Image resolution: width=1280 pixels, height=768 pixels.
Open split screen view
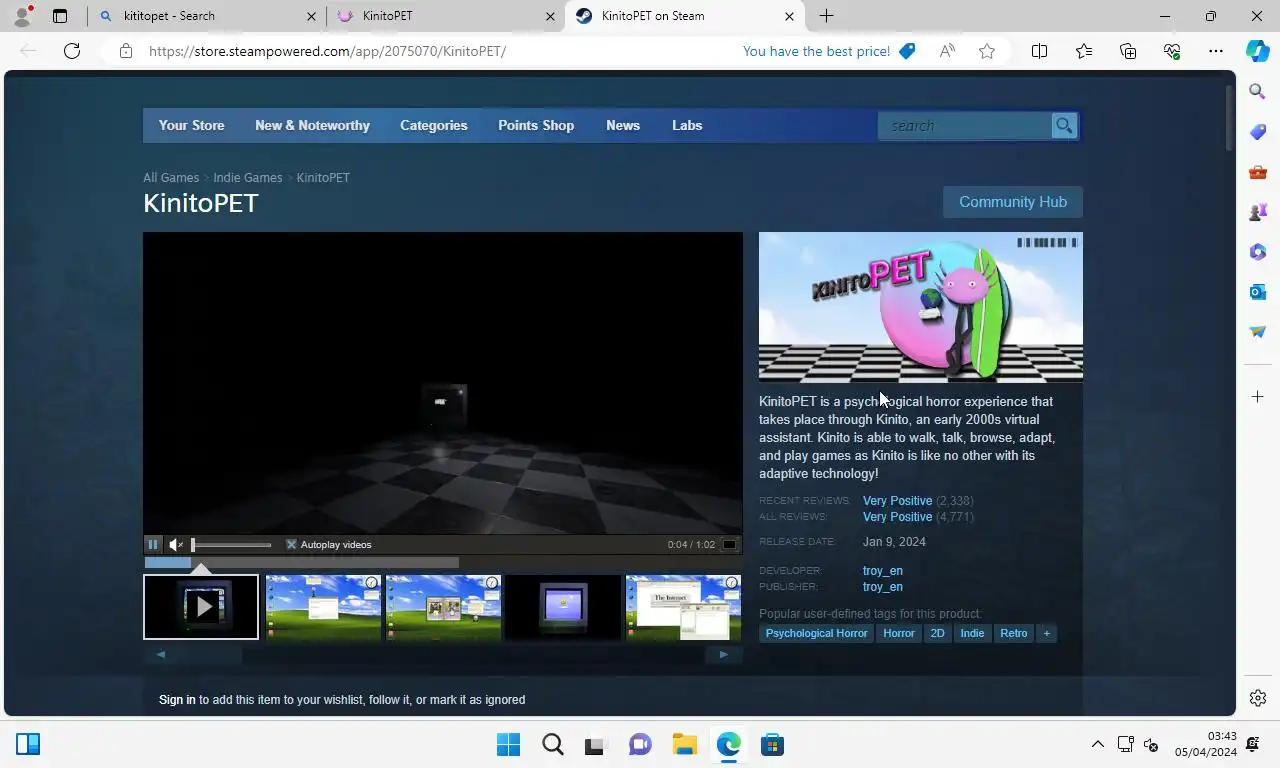(x=1039, y=51)
